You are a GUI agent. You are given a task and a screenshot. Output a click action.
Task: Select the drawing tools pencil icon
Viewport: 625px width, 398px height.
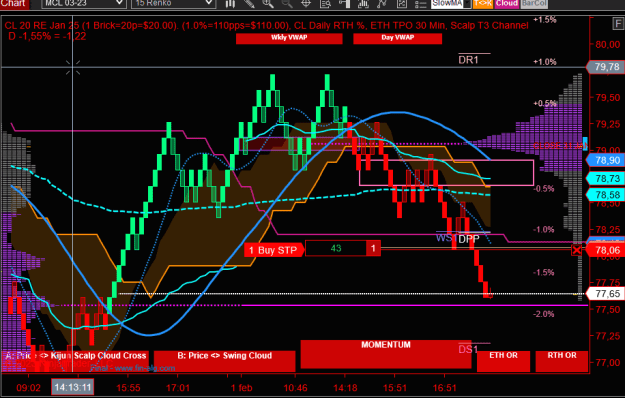[x=249, y=4]
